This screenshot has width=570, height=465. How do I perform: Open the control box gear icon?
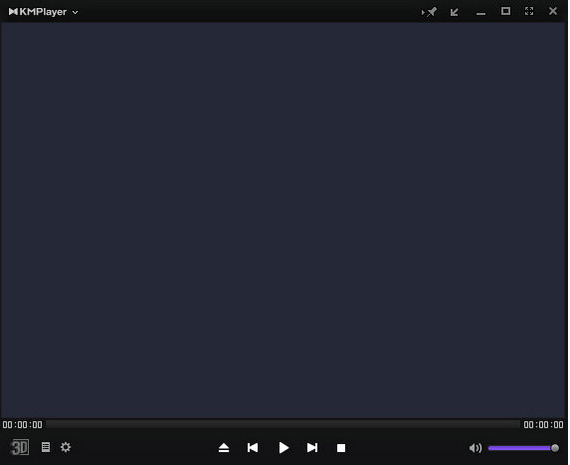(x=66, y=447)
